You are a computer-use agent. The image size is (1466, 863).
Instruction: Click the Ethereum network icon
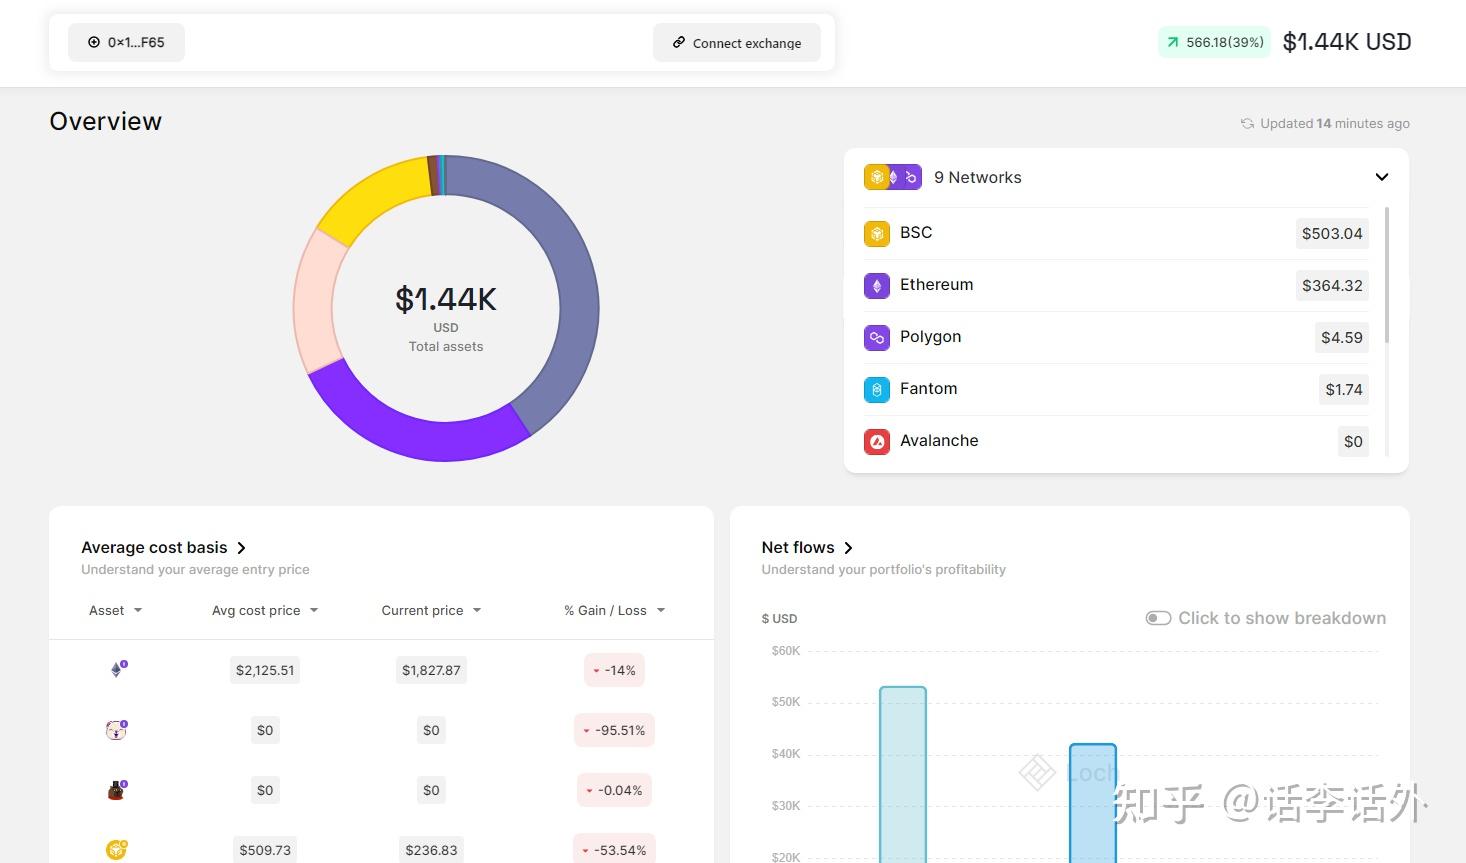pyautogui.click(x=876, y=285)
